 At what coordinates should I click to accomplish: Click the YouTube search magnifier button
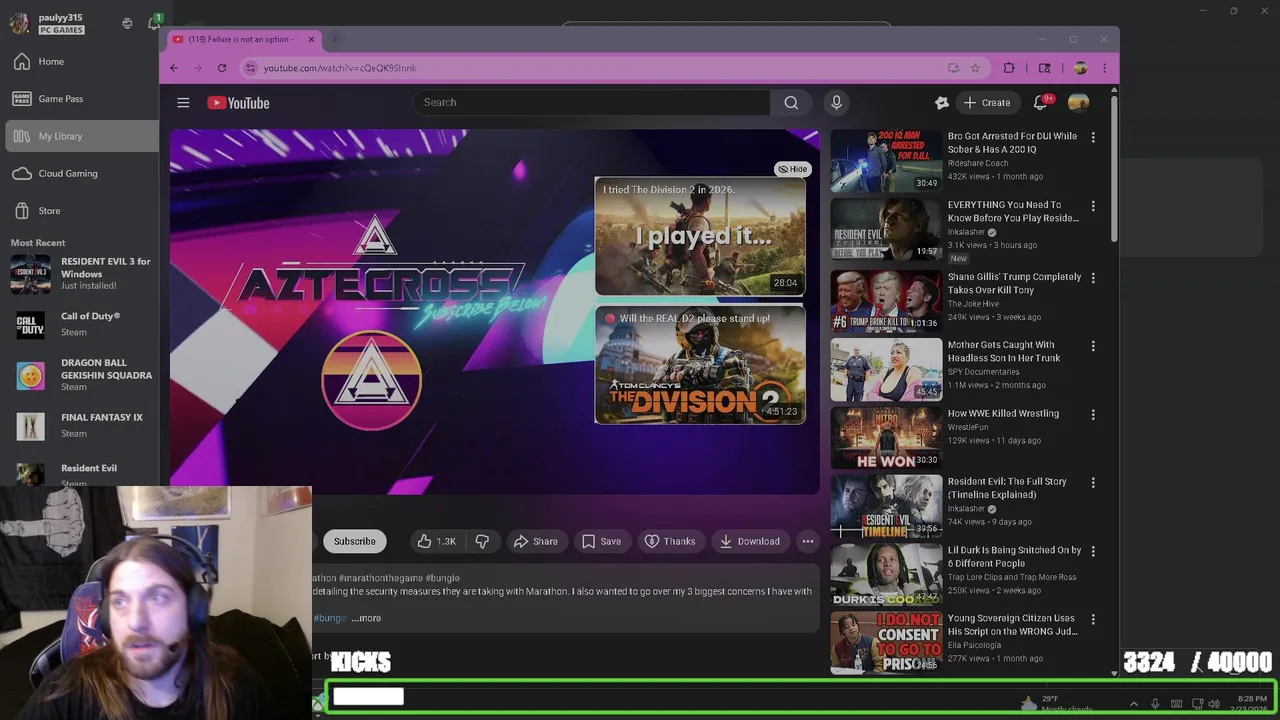pyautogui.click(x=791, y=102)
